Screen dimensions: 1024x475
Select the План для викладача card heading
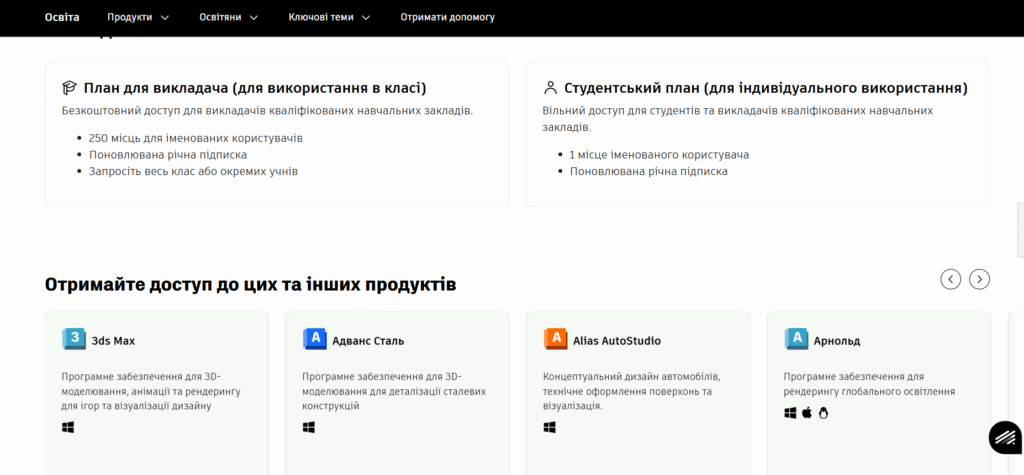(255, 88)
